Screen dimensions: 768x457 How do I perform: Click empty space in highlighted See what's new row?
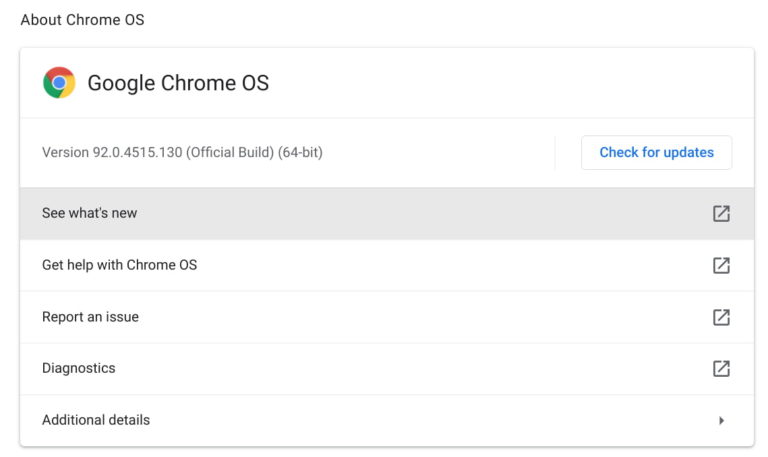pyautogui.click(x=421, y=214)
